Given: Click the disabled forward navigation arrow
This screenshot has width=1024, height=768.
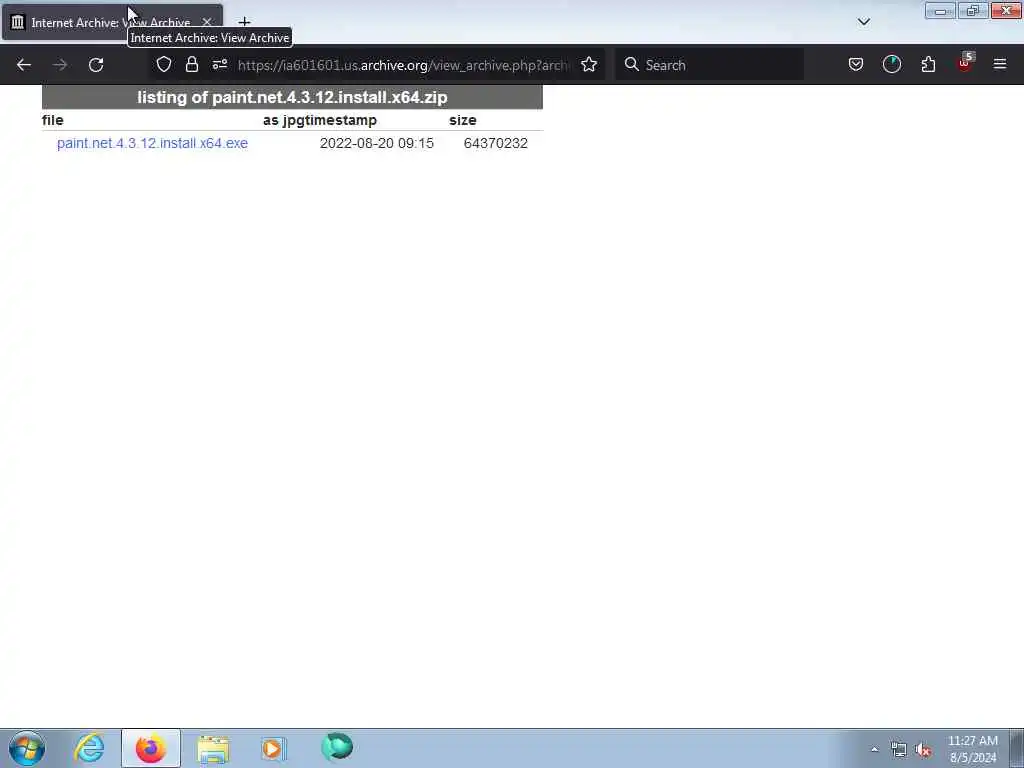Looking at the screenshot, I should (x=60, y=65).
